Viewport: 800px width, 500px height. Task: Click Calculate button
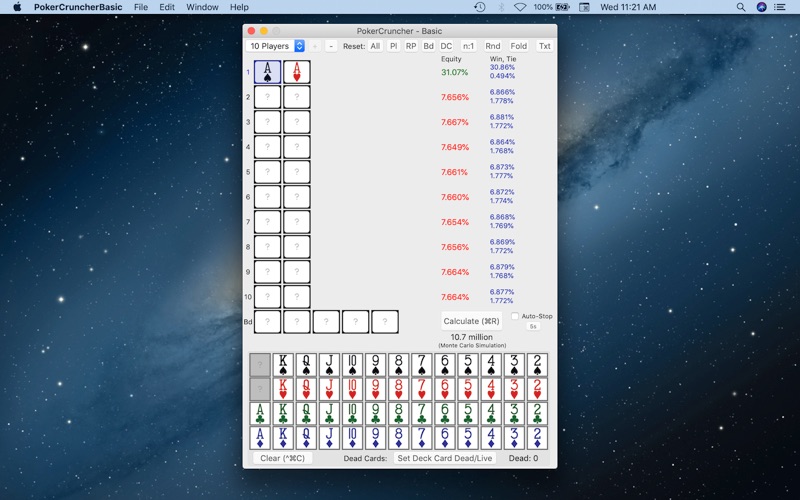click(x=471, y=321)
